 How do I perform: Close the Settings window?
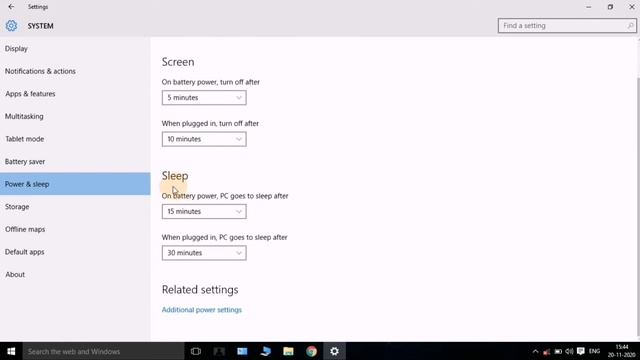[x=631, y=7]
